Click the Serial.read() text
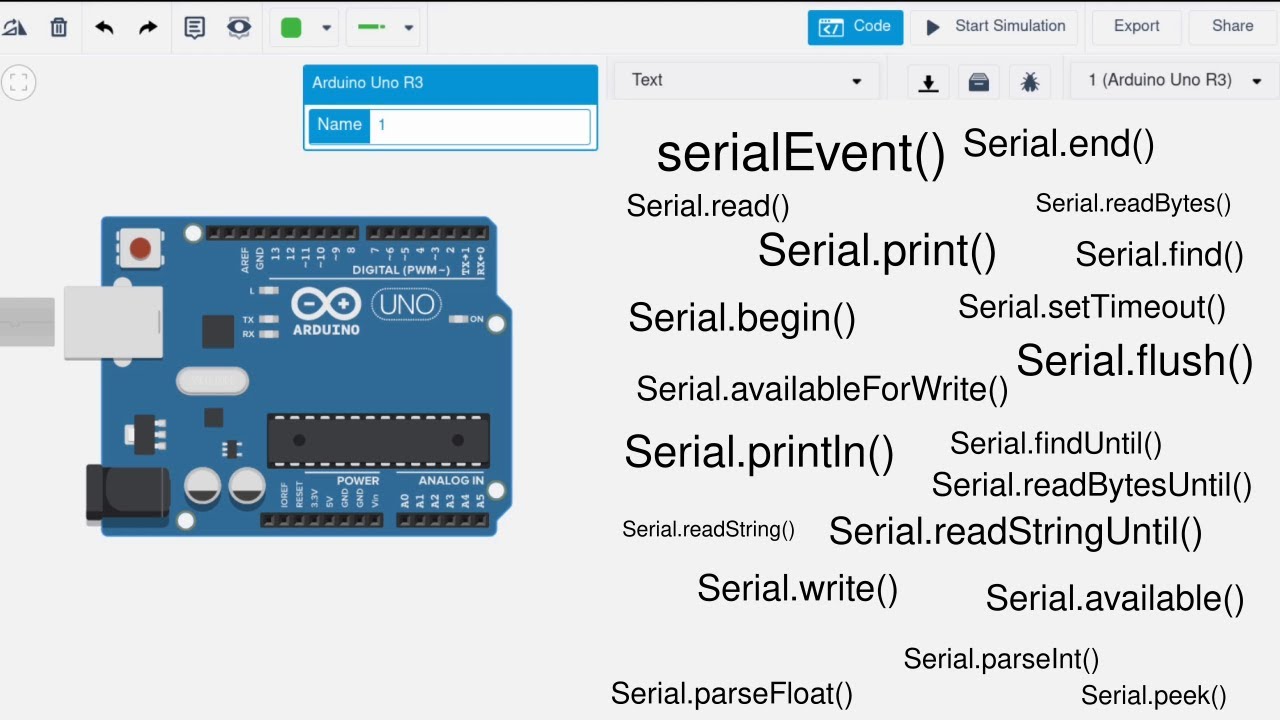The height and width of the screenshot is (720, 1280). point(708,206)
